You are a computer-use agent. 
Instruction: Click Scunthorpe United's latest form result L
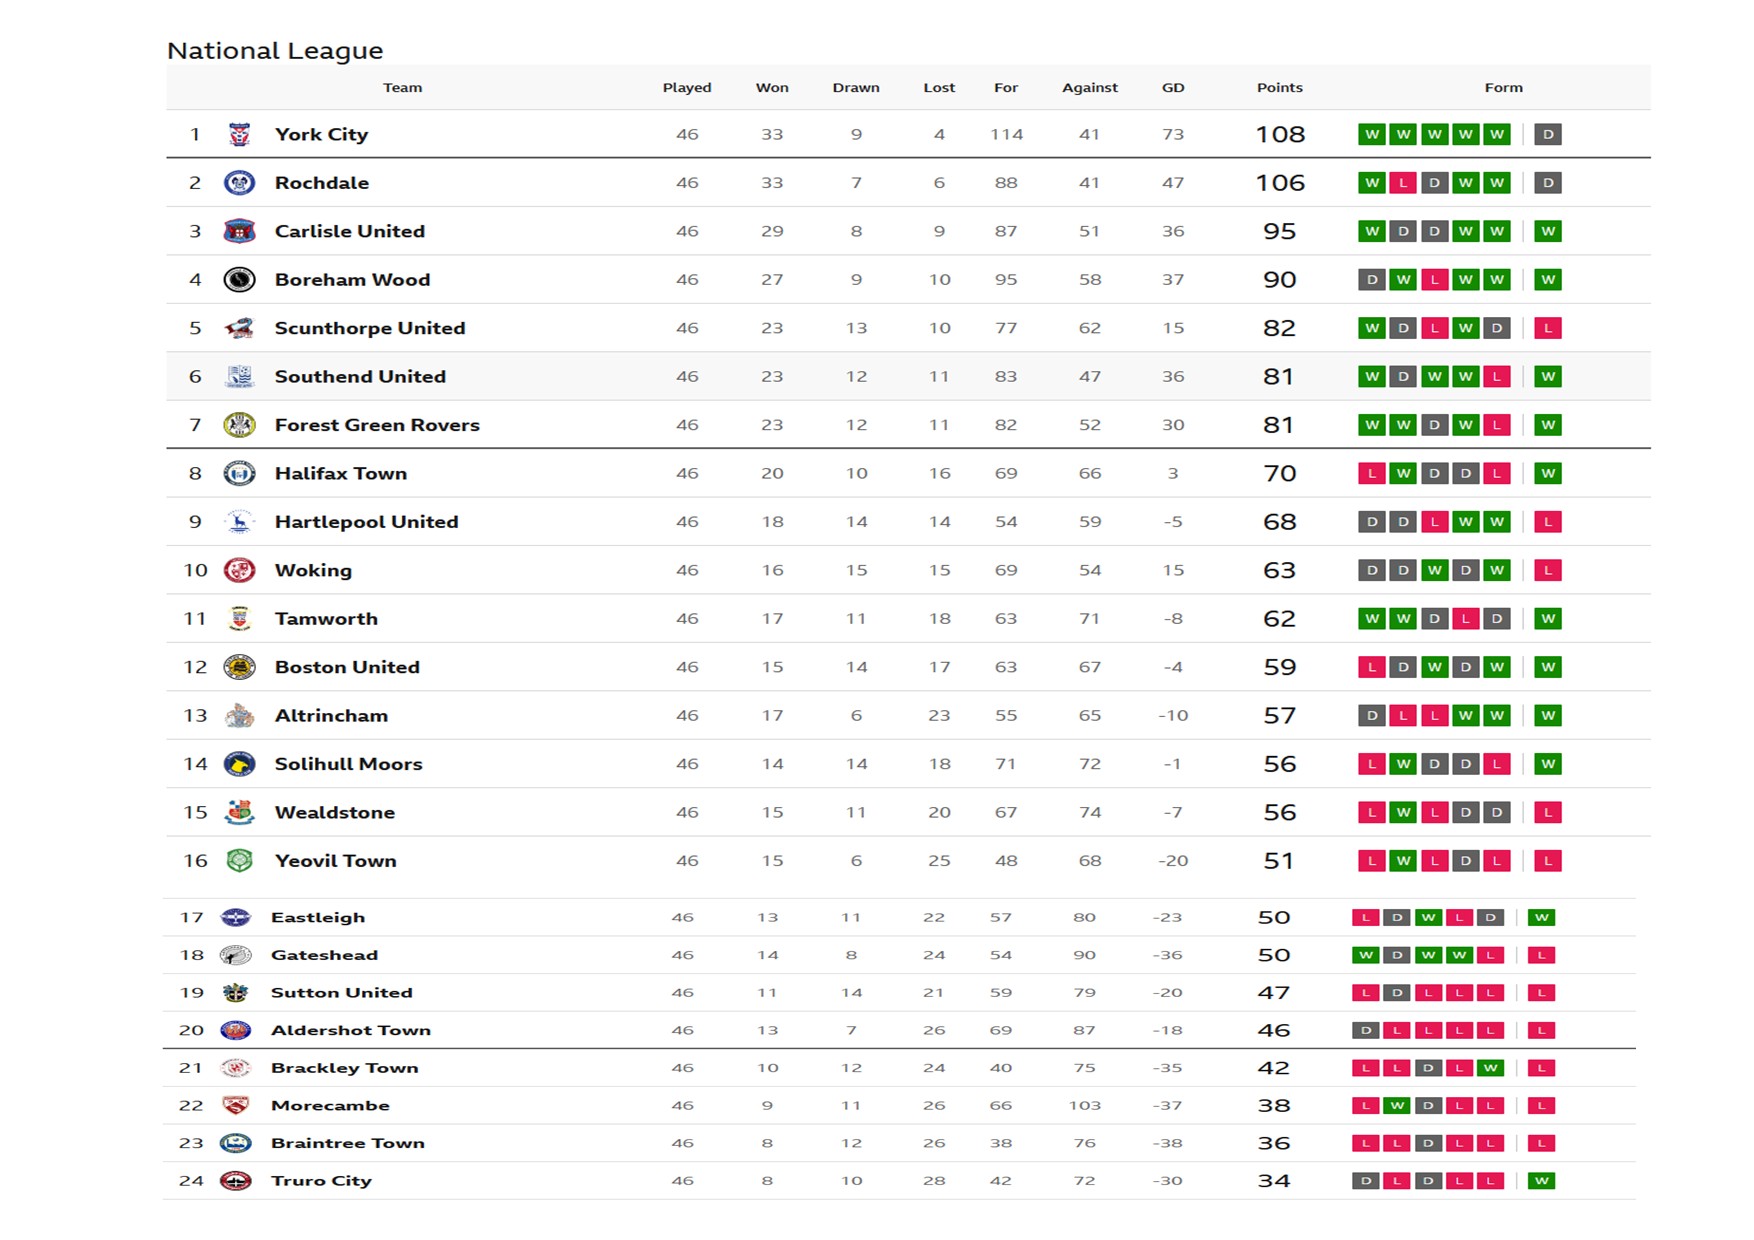tap(1548, 328)
